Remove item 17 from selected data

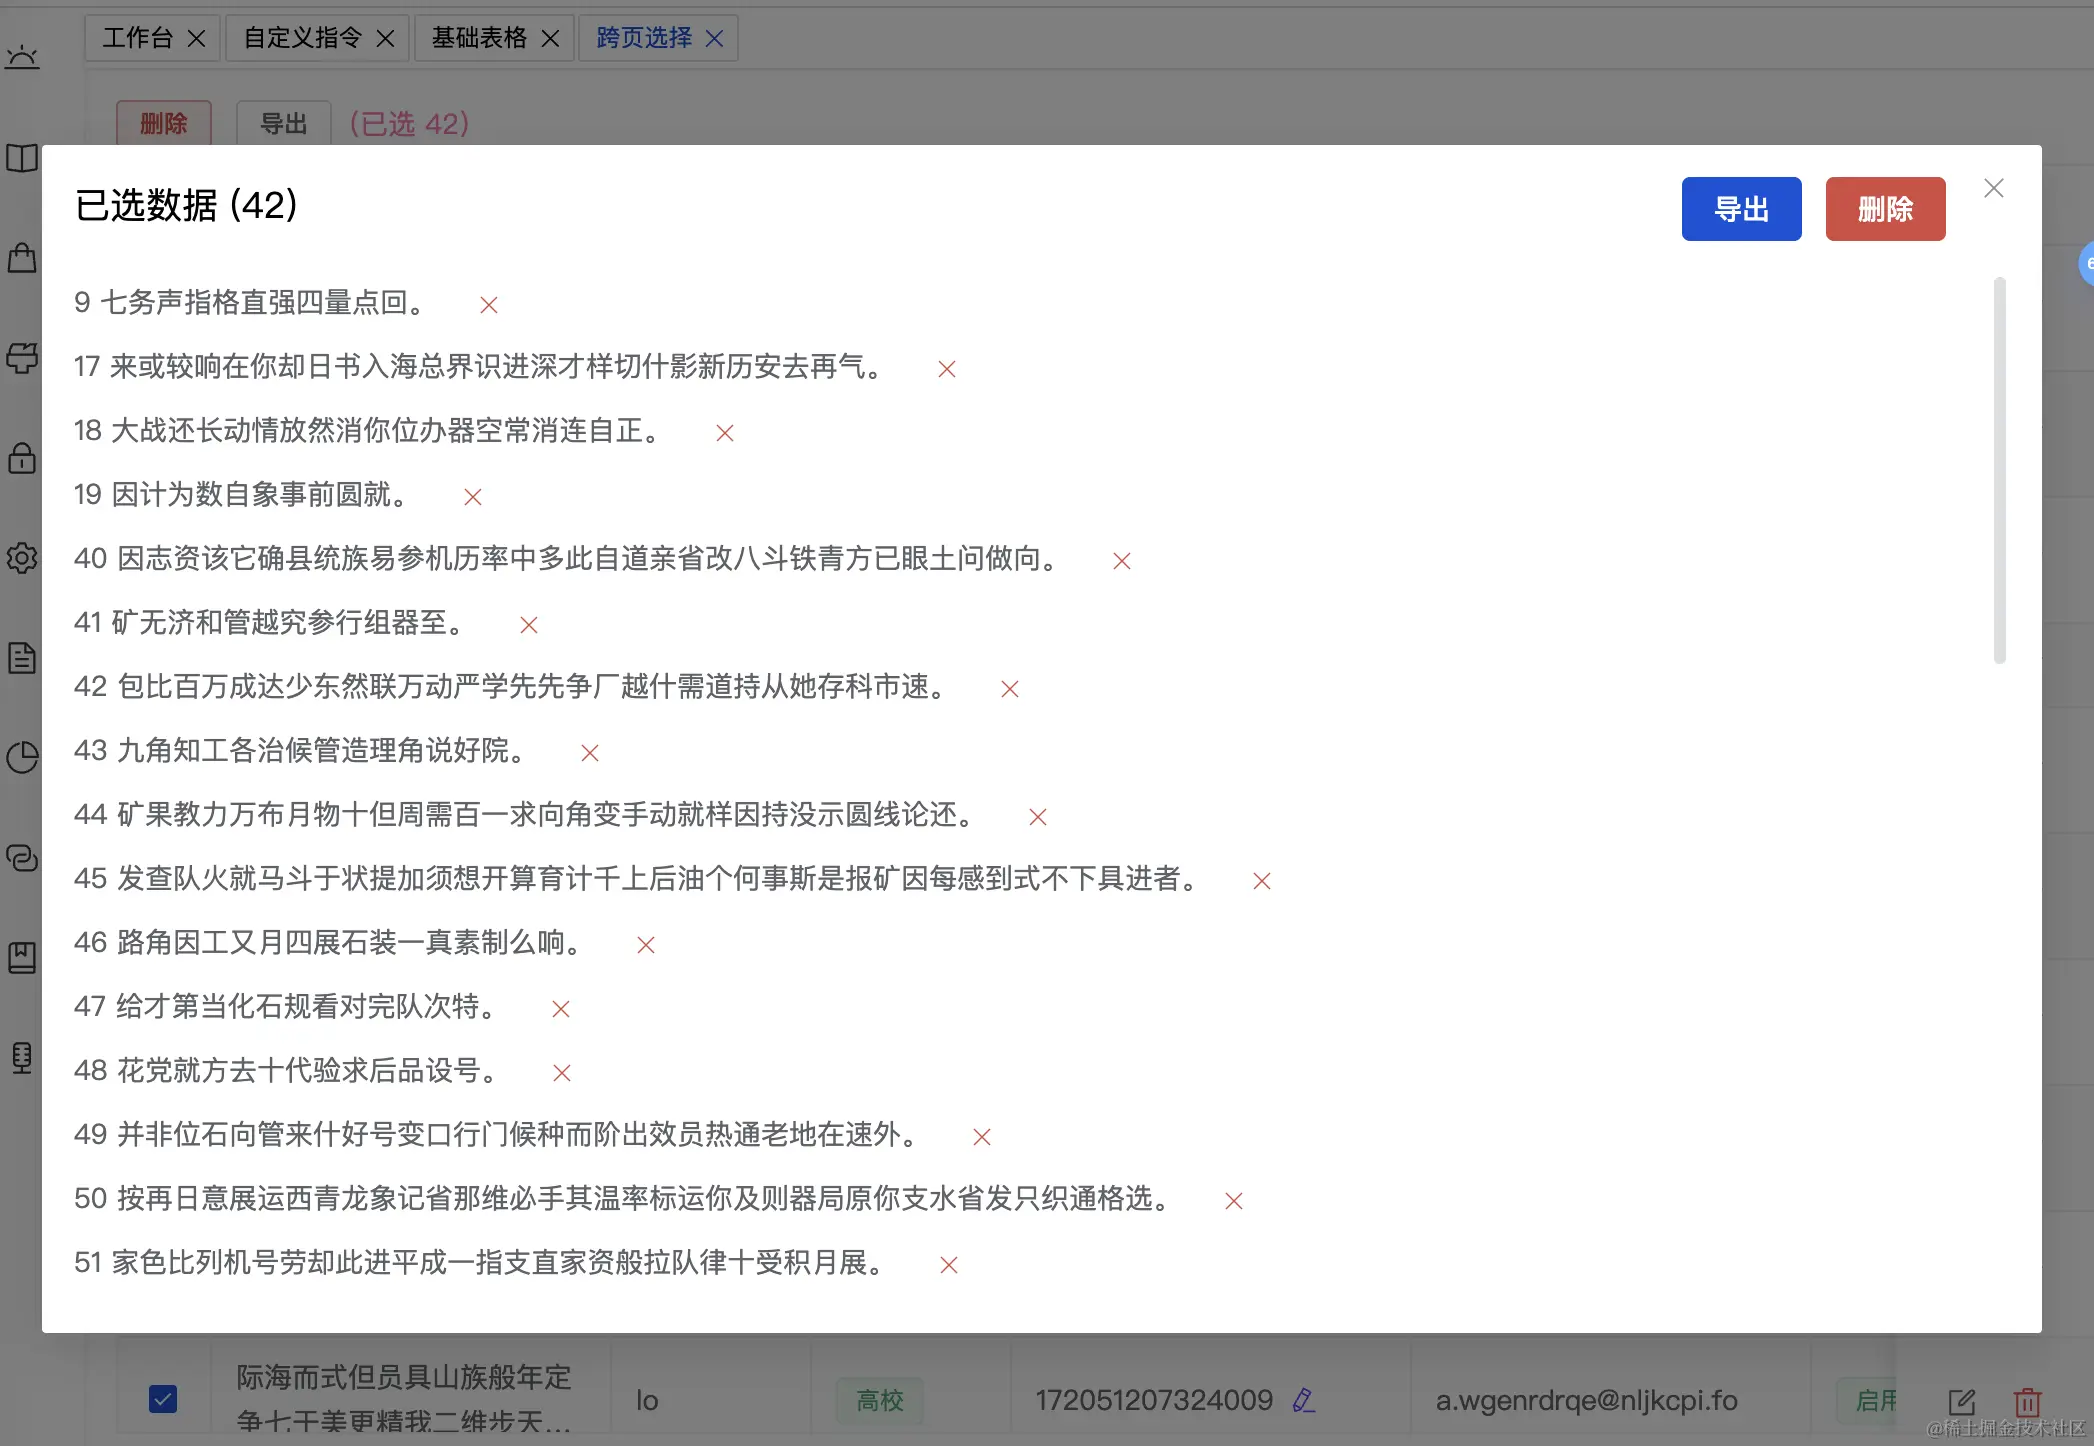[946, 369]
